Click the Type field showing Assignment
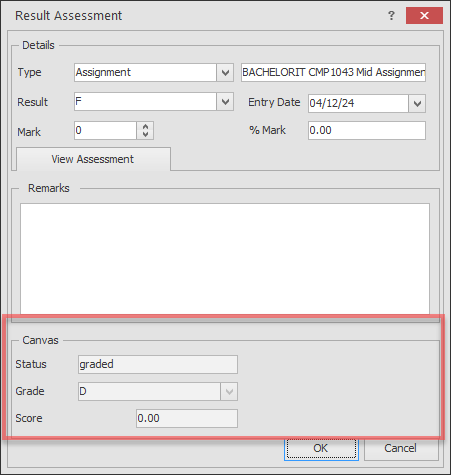Screen dimensions: 451x475 pyautogui.click(x=145, y=72)
